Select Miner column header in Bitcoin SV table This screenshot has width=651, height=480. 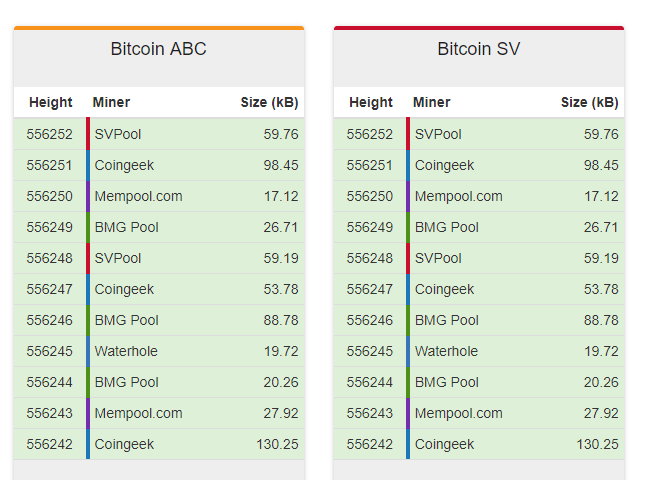432,102
